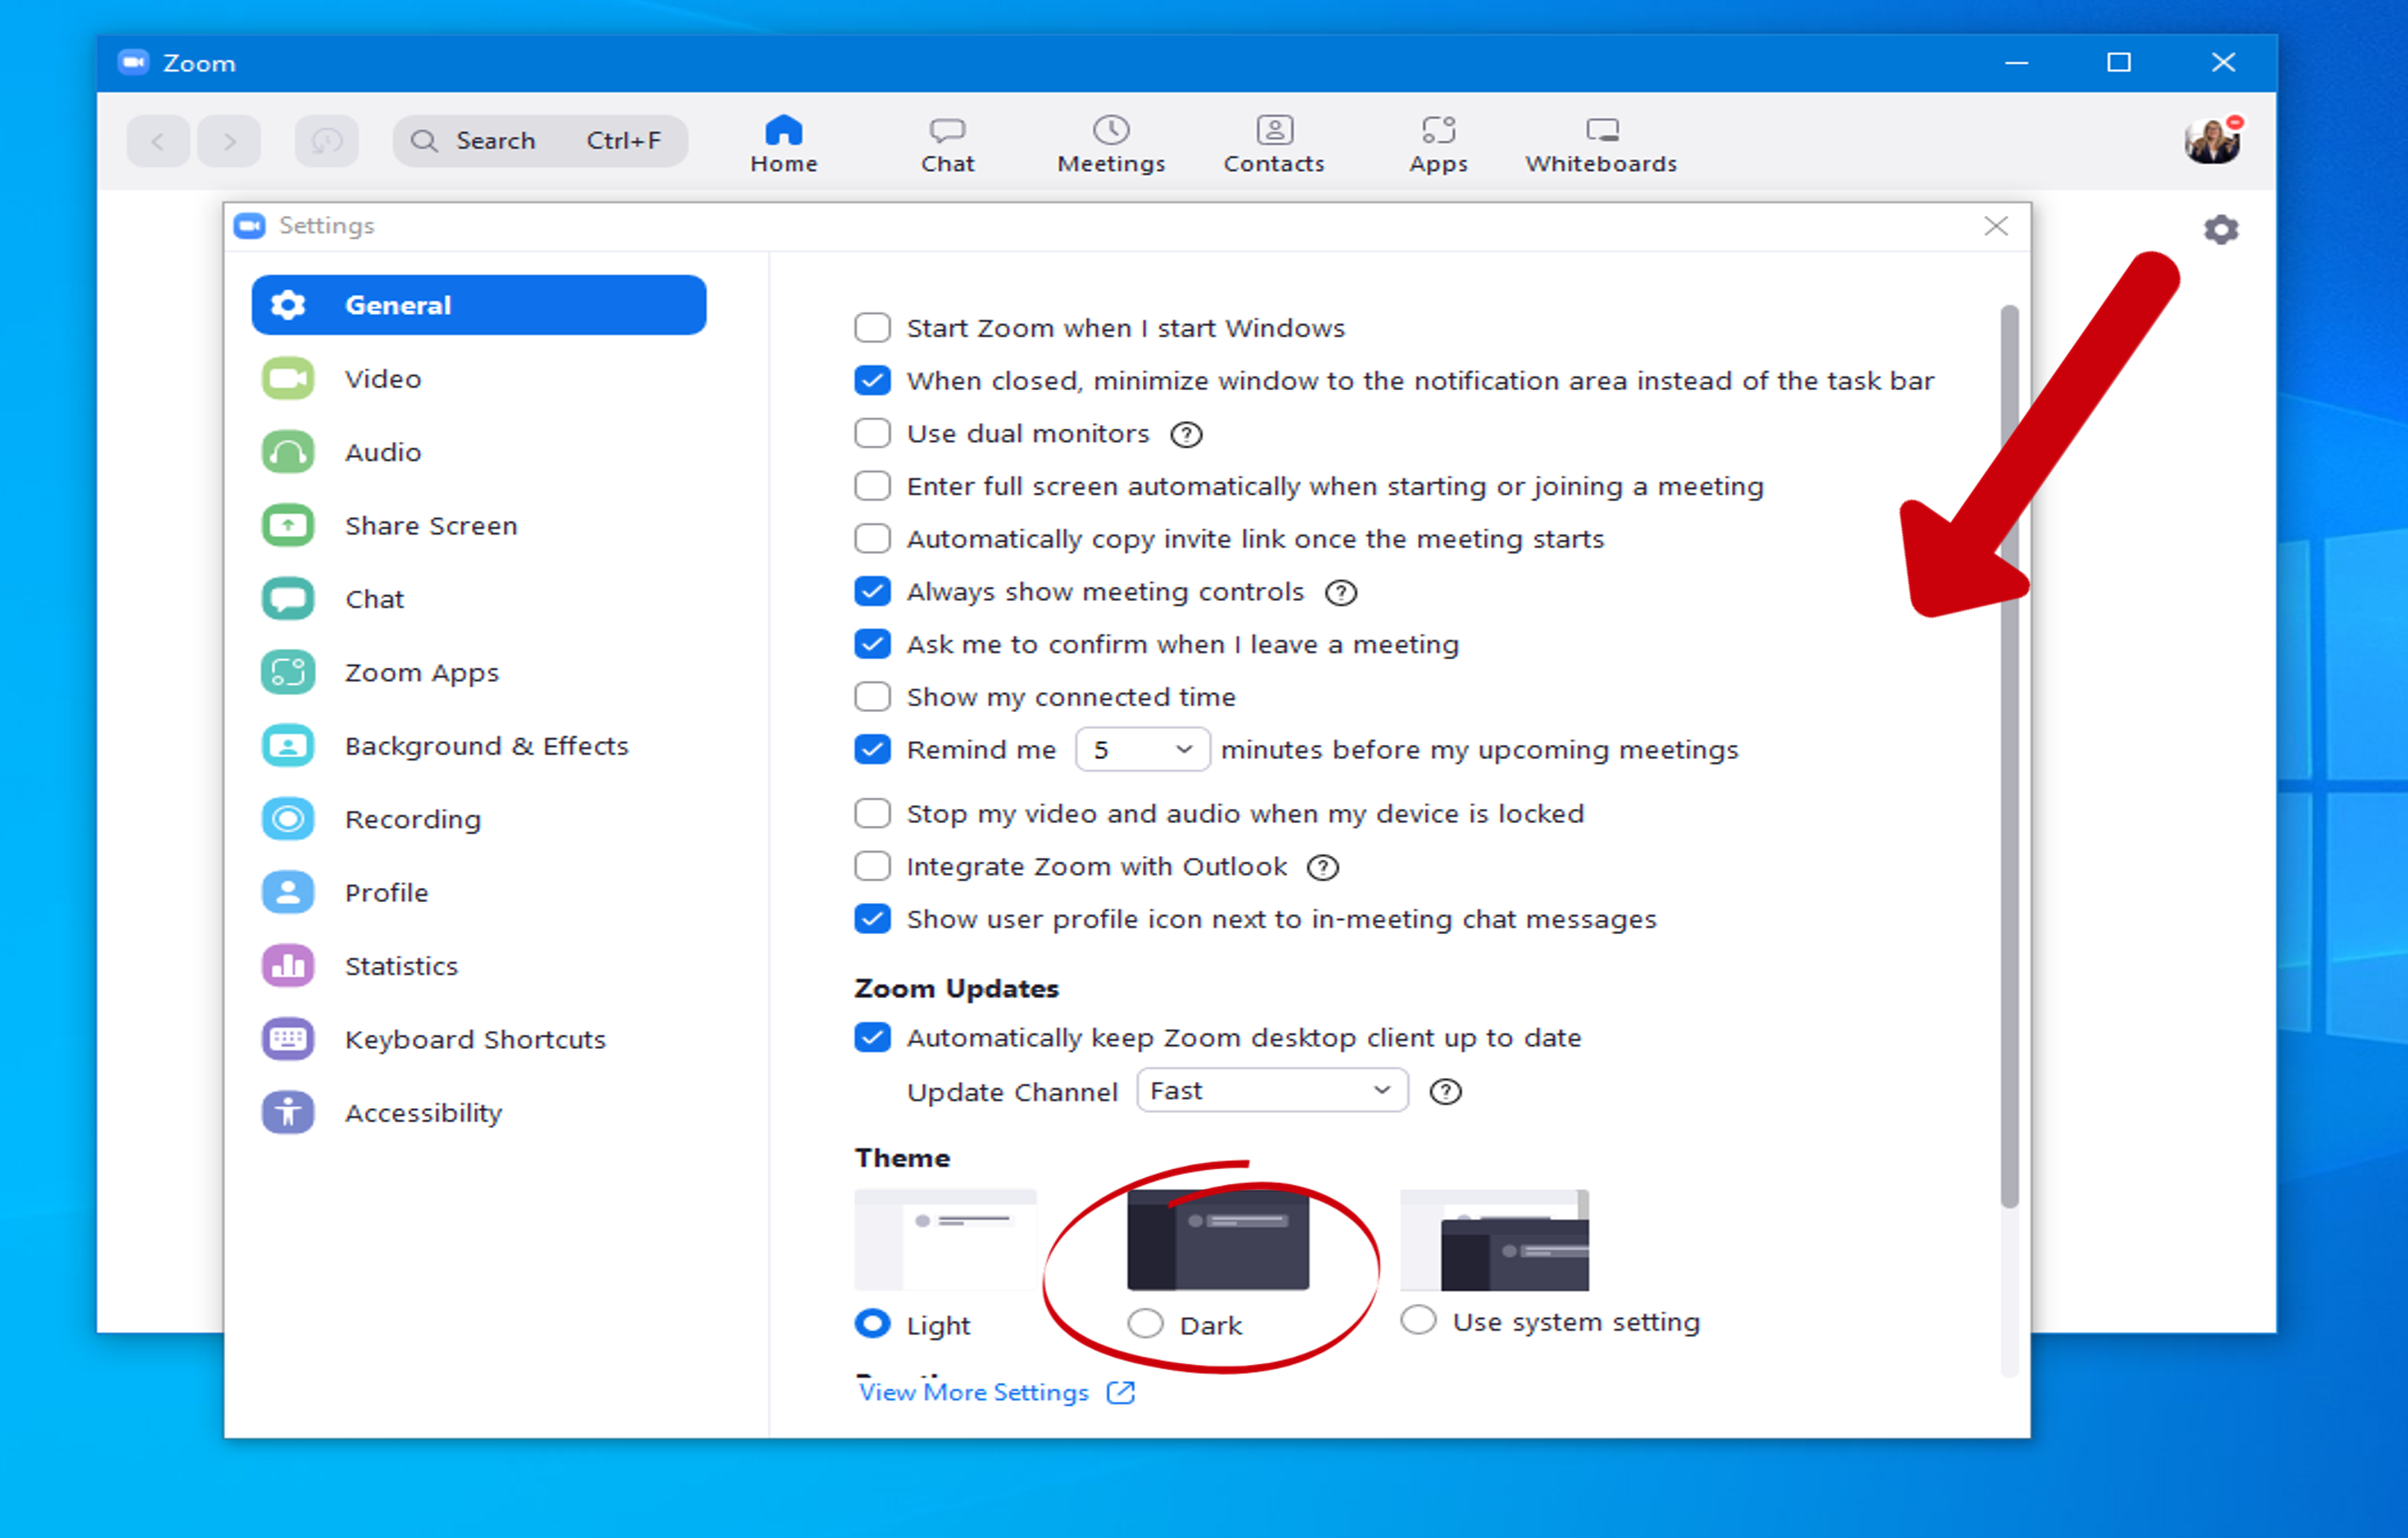Click help icon beside meeting controls option
The height and width of the screenshot is (1538, 2408).
click(1340, 593)
